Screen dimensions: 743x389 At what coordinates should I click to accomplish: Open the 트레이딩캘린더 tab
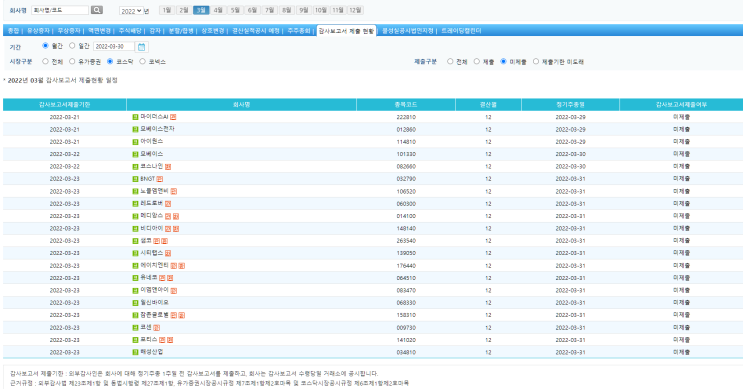461,31
